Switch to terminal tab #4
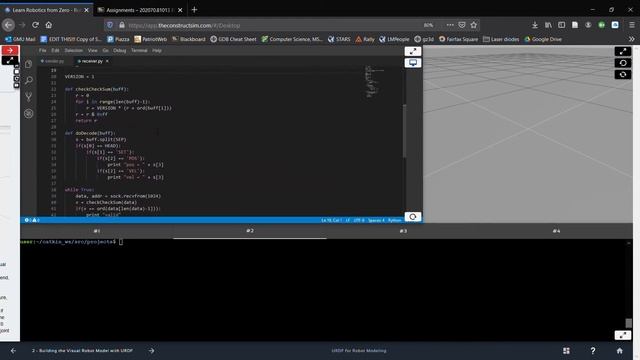The height and width of the screenshot is (360, 640). 556,231
